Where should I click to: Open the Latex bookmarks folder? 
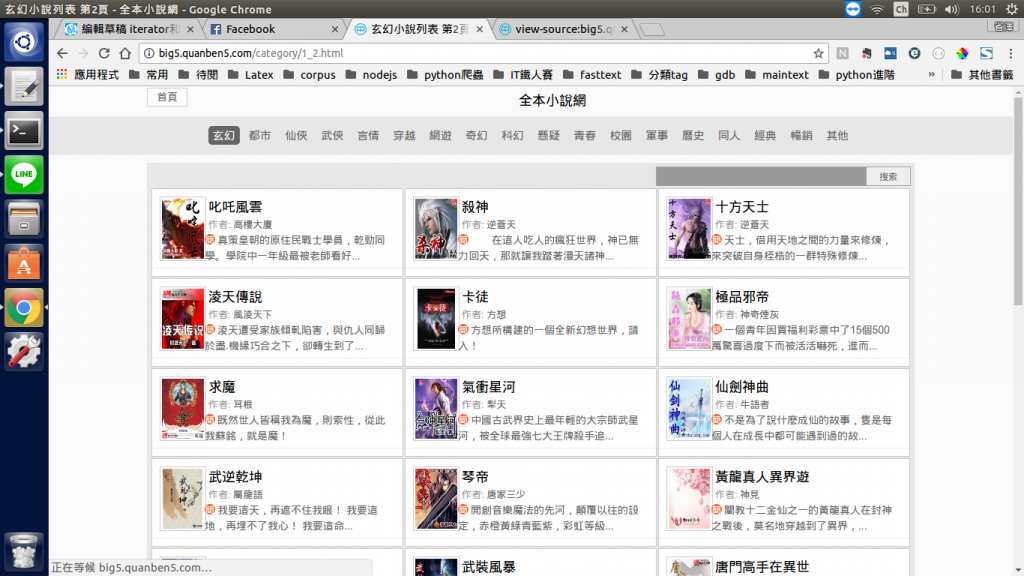pyautogui.click(x=251, y=74)
